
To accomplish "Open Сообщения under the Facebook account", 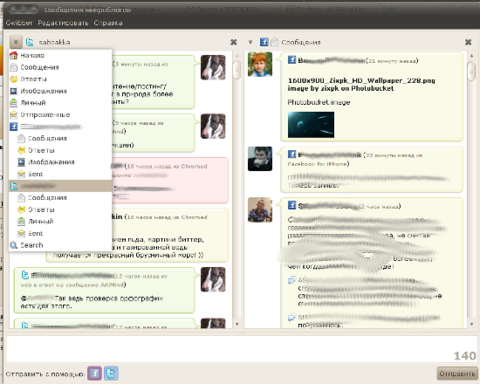I will pos(60,138).
